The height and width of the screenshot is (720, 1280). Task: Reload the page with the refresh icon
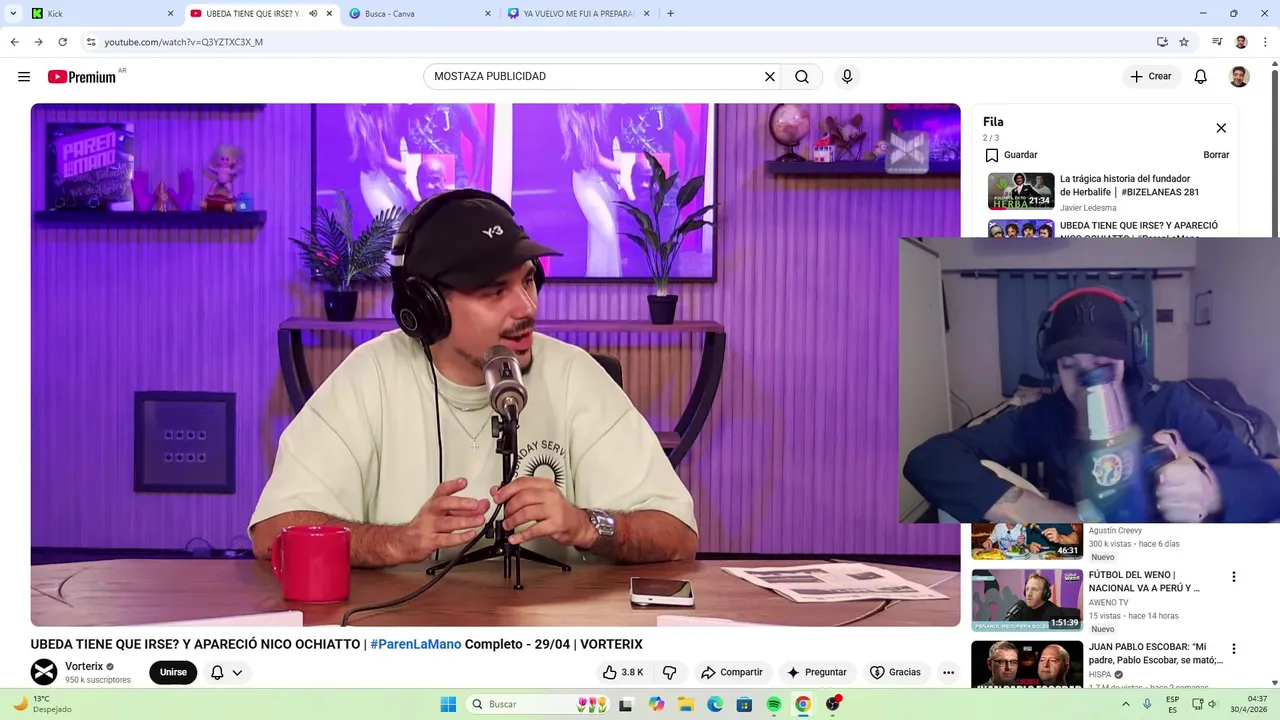click(x=62, y=42)
